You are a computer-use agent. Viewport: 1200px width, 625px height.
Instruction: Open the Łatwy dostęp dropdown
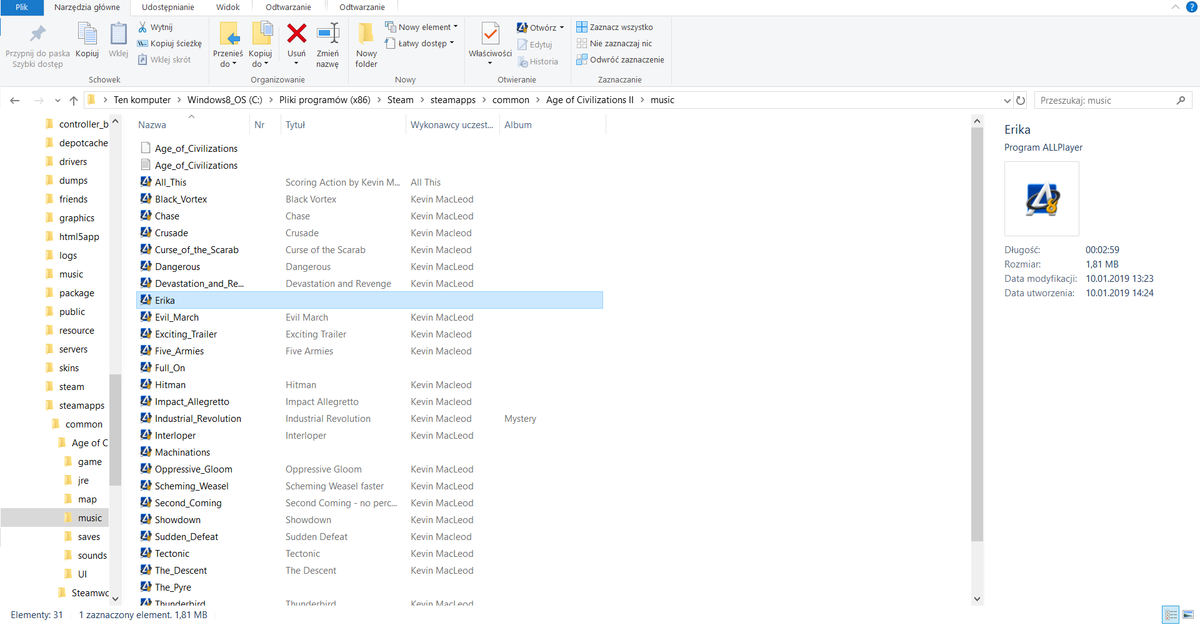419,43
